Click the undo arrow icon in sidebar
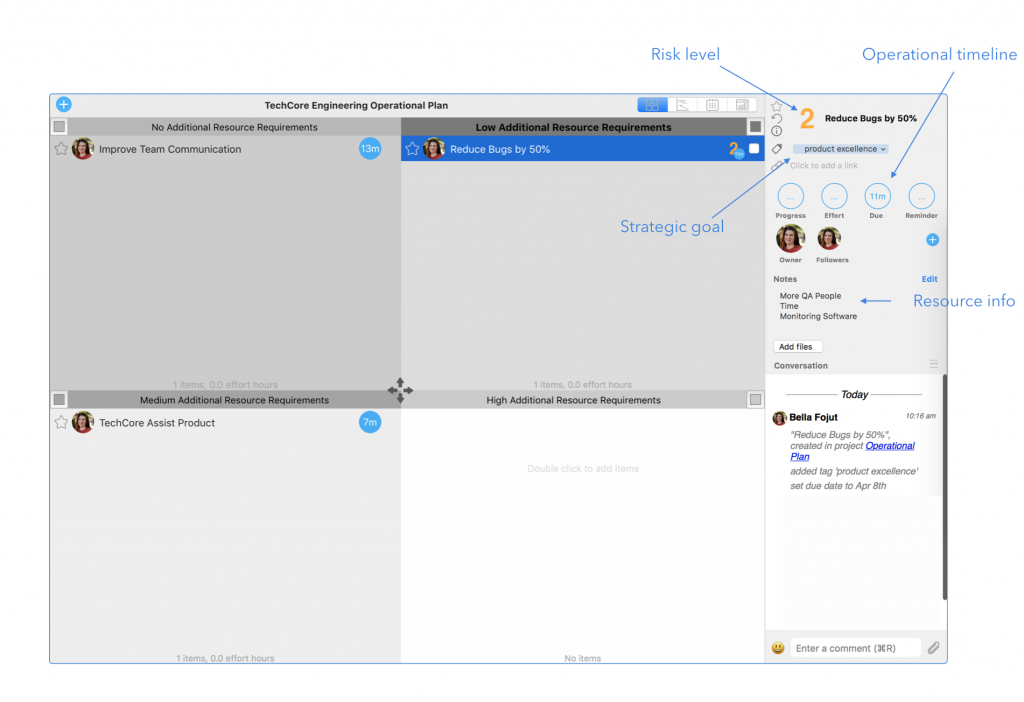Image resolution: width=1024 pixels, height=702 pixels. (776, 118)
